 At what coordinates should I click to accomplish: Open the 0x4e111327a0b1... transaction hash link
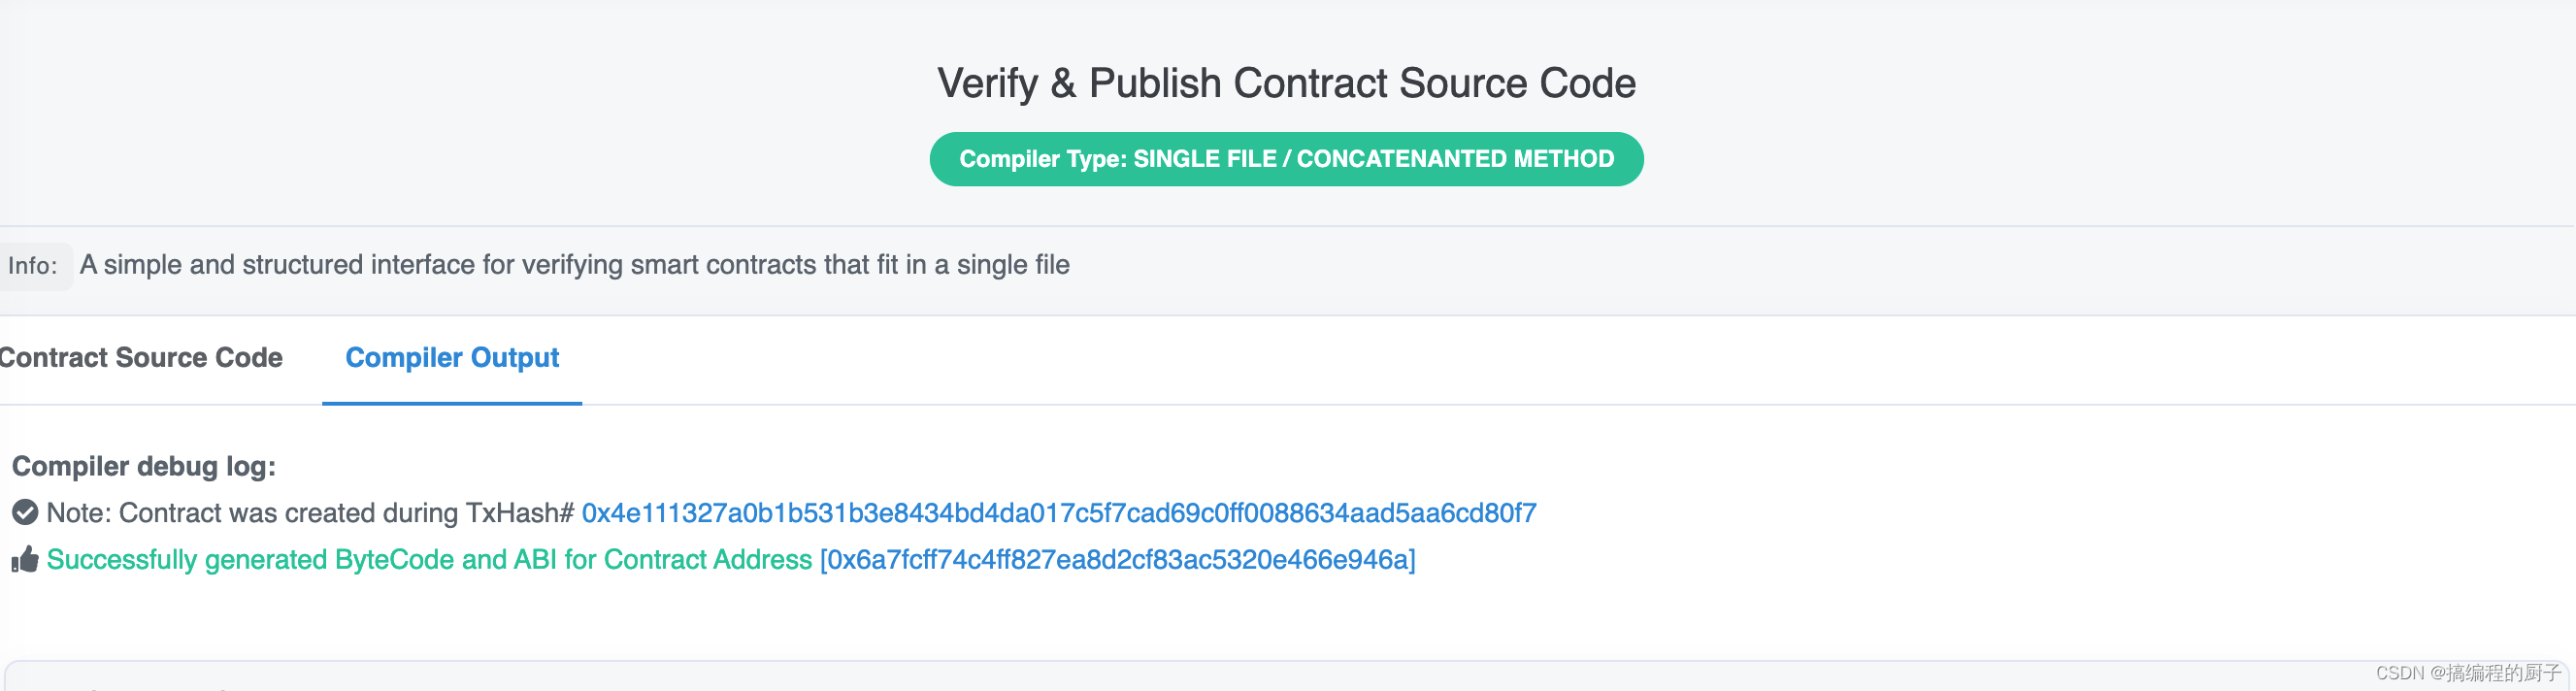1059,513
